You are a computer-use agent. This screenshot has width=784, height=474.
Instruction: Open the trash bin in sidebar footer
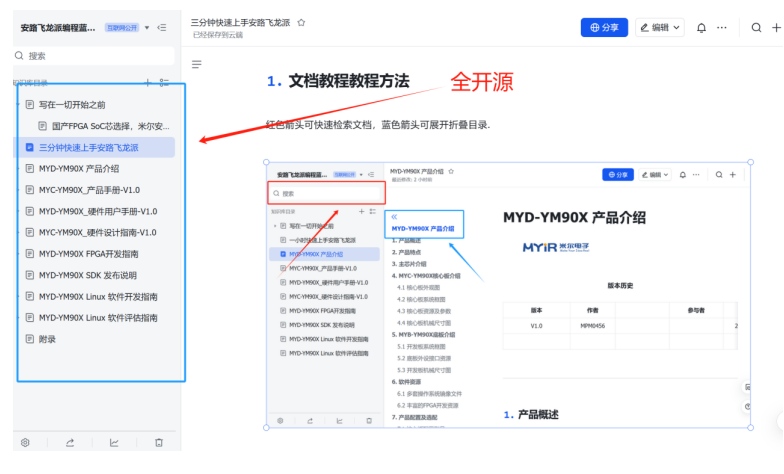tap(158, 442)
